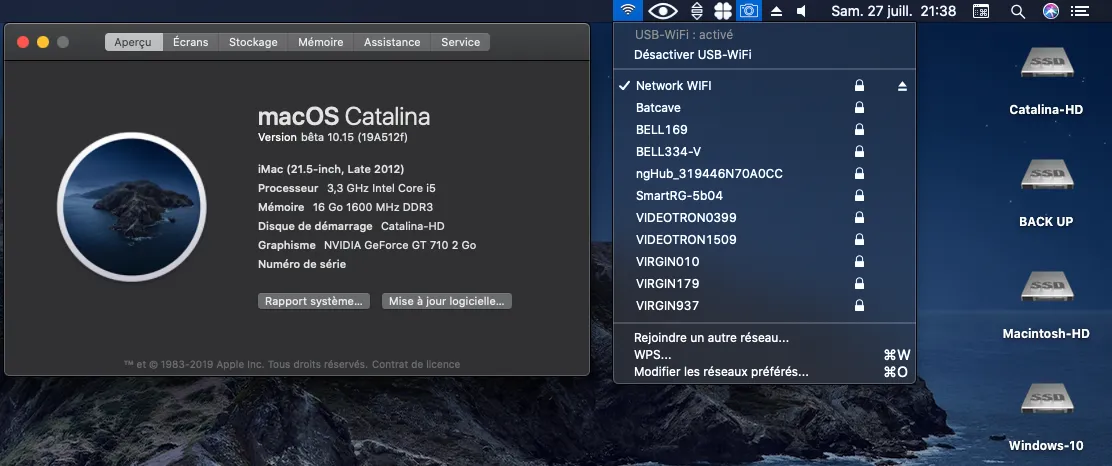Image resolution: width=1112 pixels, height=466 pixels.
Task: Open the eject menu in menu bar
Action: pos(777,11)
